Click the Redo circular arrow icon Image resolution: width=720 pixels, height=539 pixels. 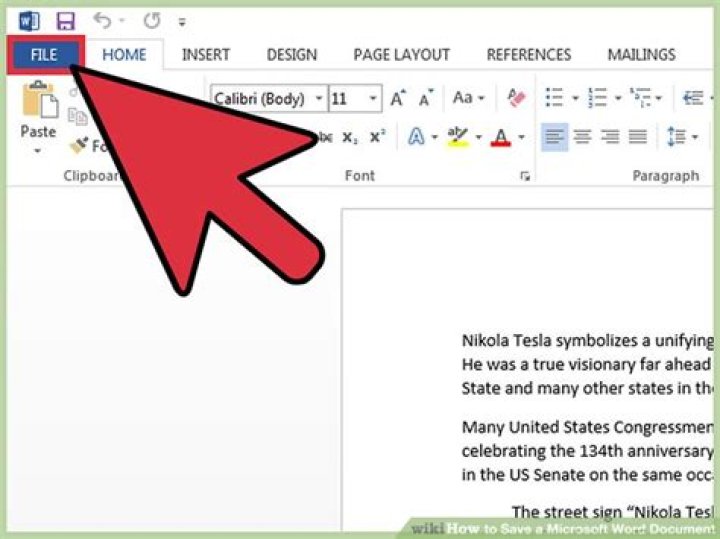(152, 21)
